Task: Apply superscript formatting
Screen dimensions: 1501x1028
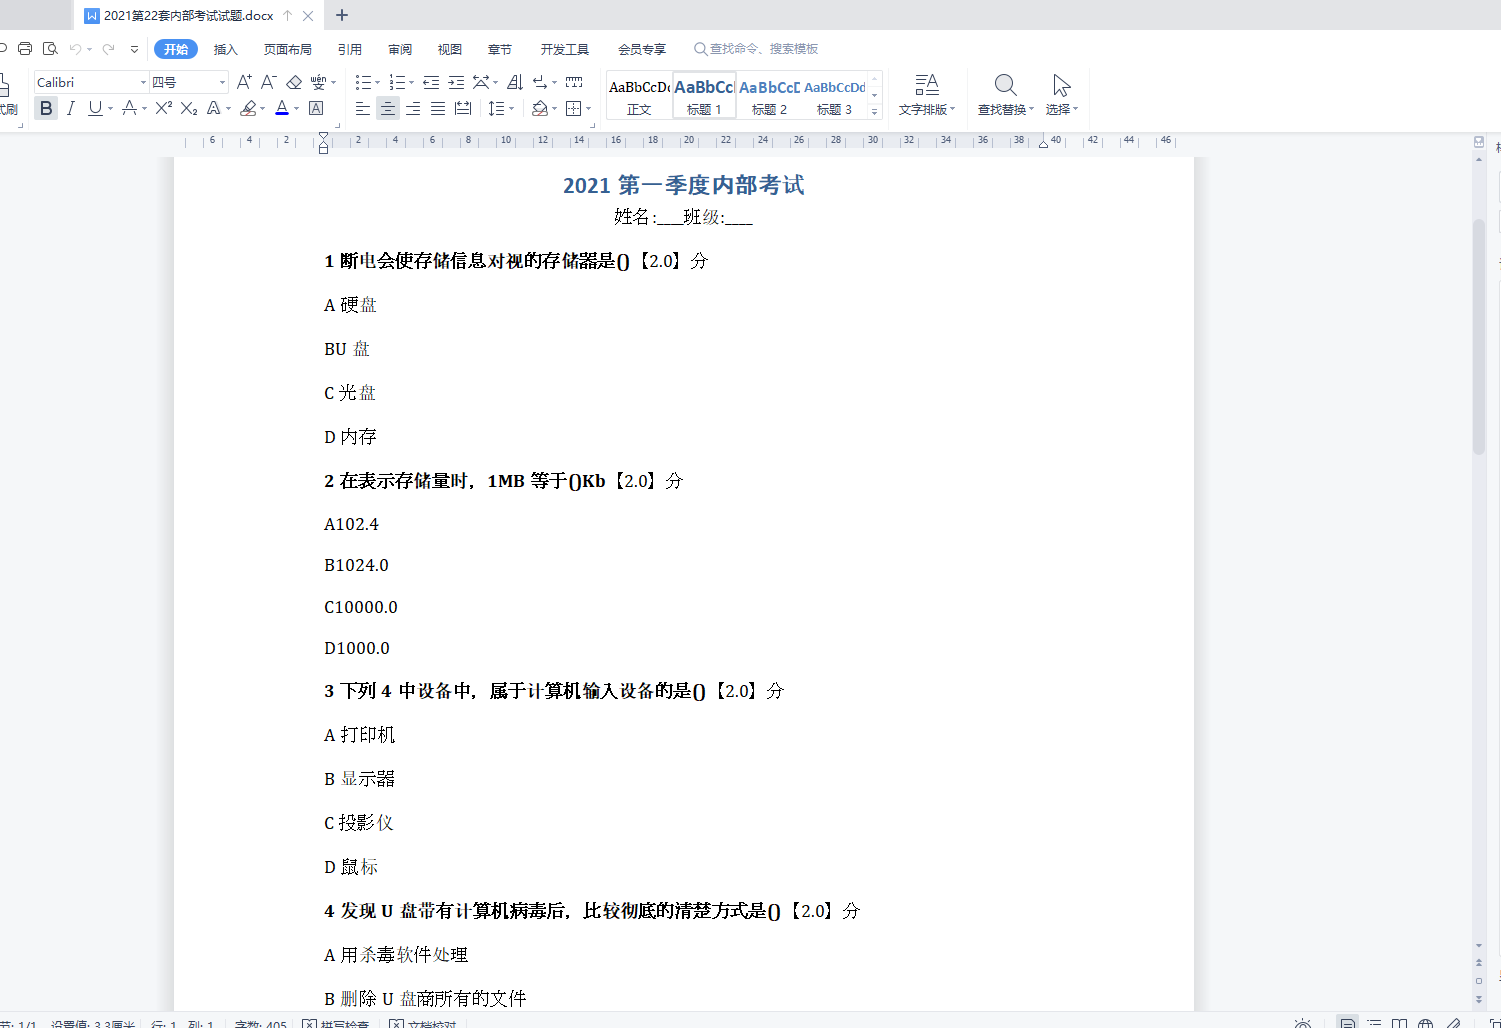Action: (161, 108)
